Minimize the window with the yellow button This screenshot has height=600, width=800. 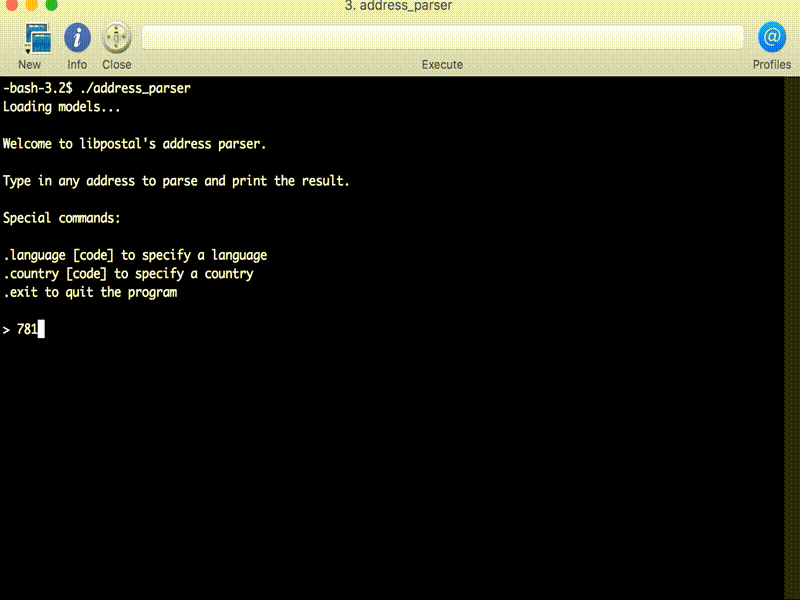(31, 5)
